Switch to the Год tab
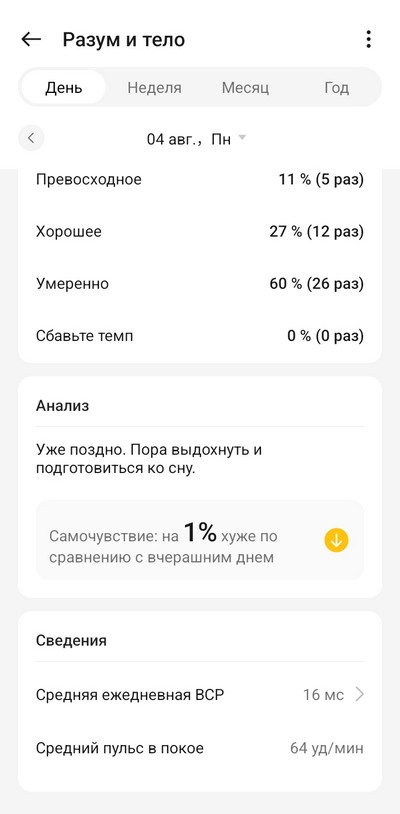400x814 pixels. click(337, 87)
